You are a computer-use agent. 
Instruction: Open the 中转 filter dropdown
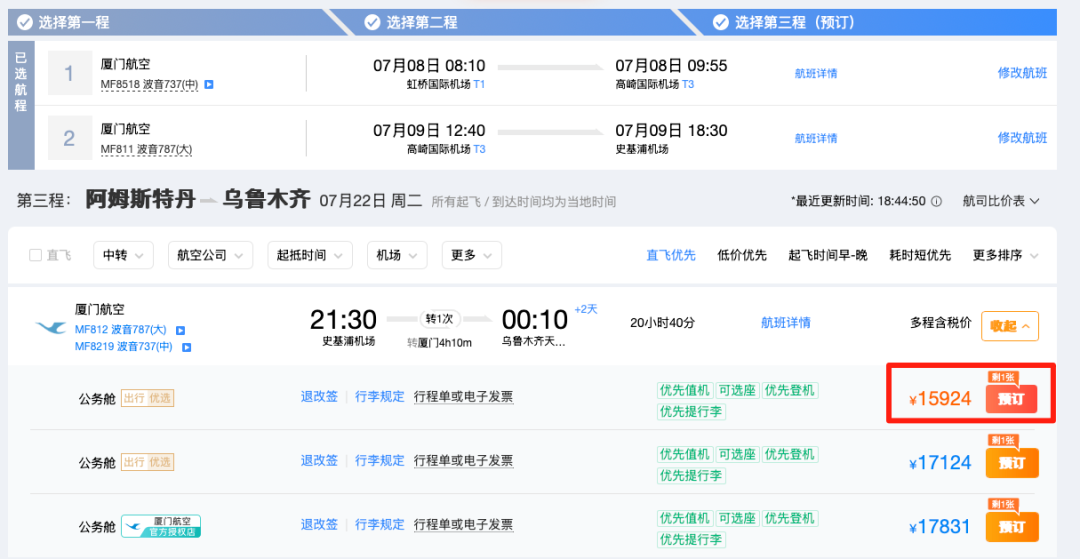pos(123,255)
